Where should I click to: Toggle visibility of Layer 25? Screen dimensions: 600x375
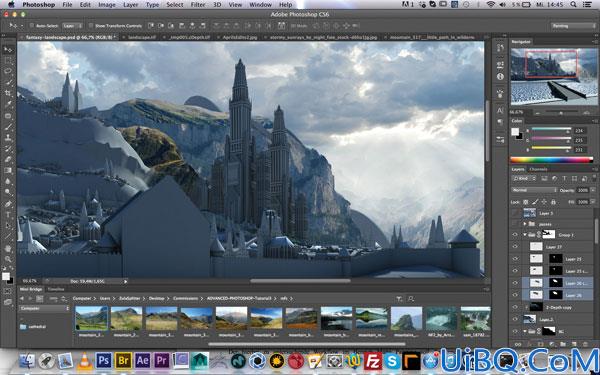click(x=515, y=259)
